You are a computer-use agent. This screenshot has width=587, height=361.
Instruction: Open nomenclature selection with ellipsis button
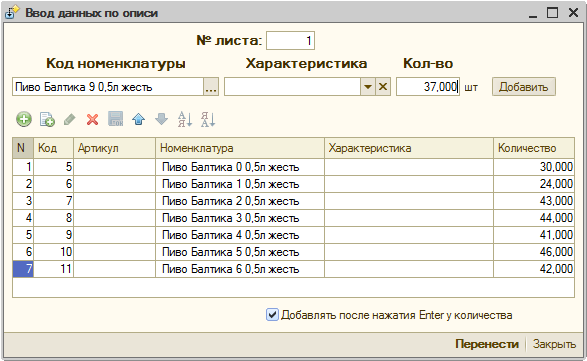(211, 87)
